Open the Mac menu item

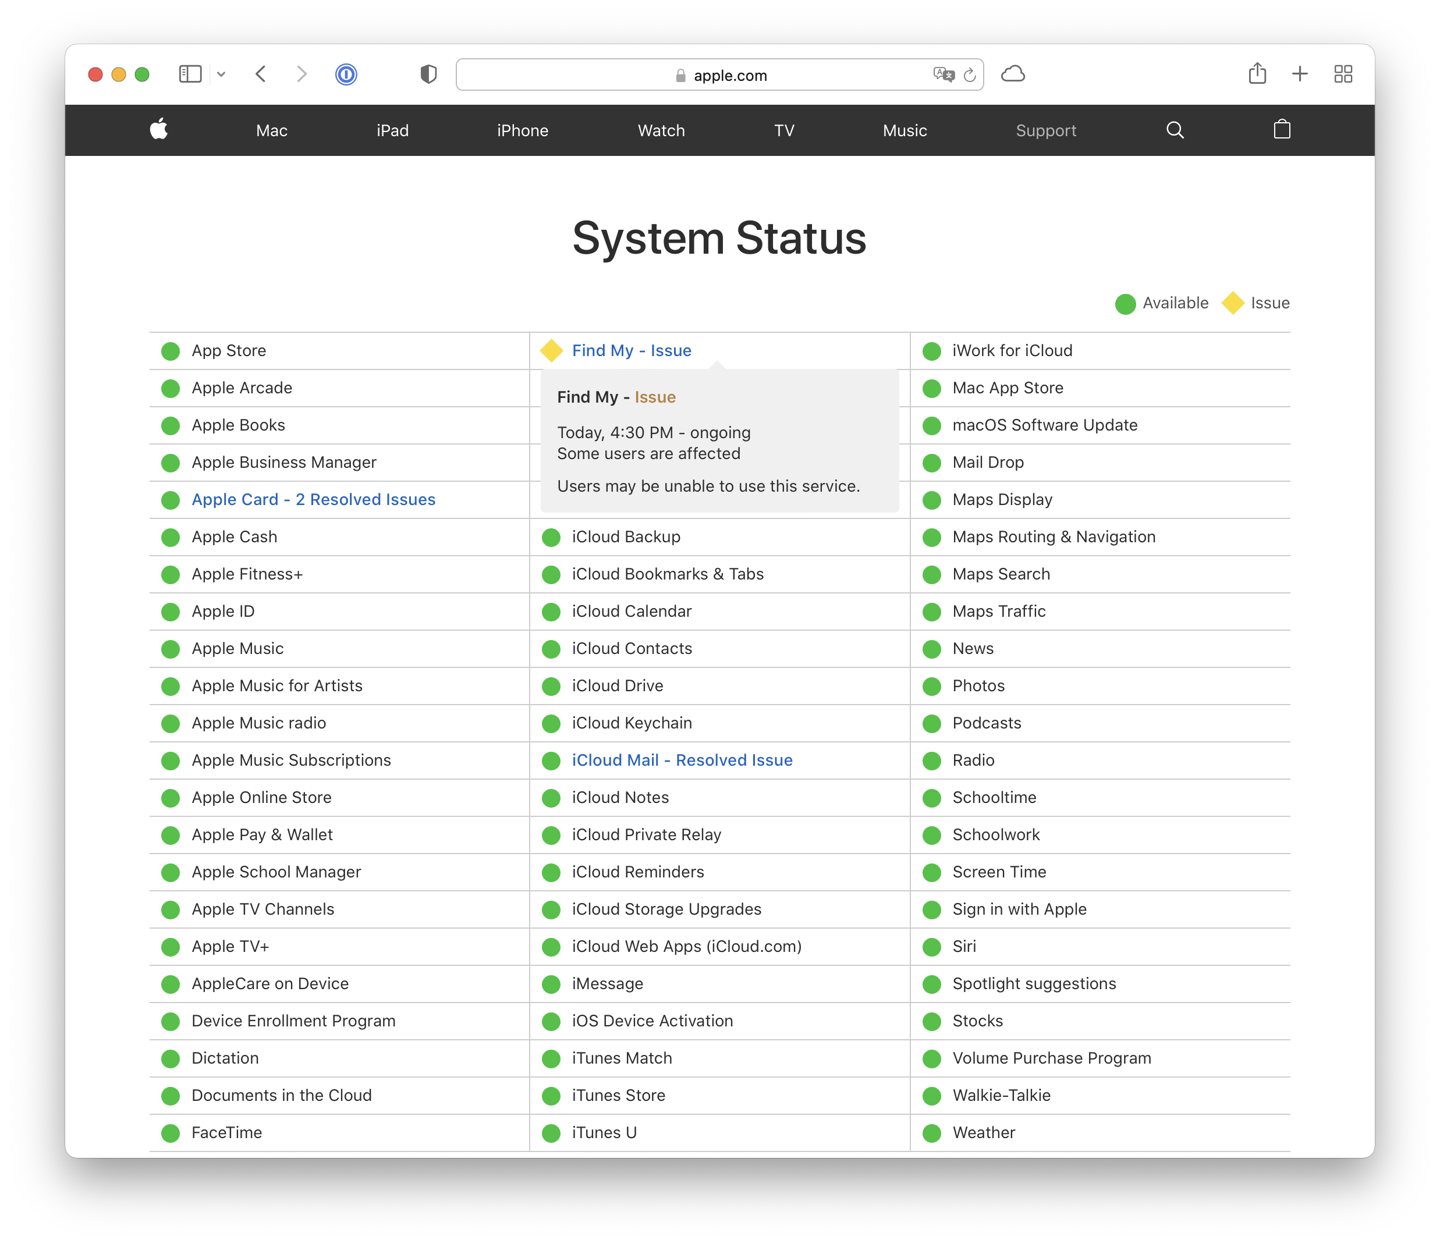coord(271,130)
